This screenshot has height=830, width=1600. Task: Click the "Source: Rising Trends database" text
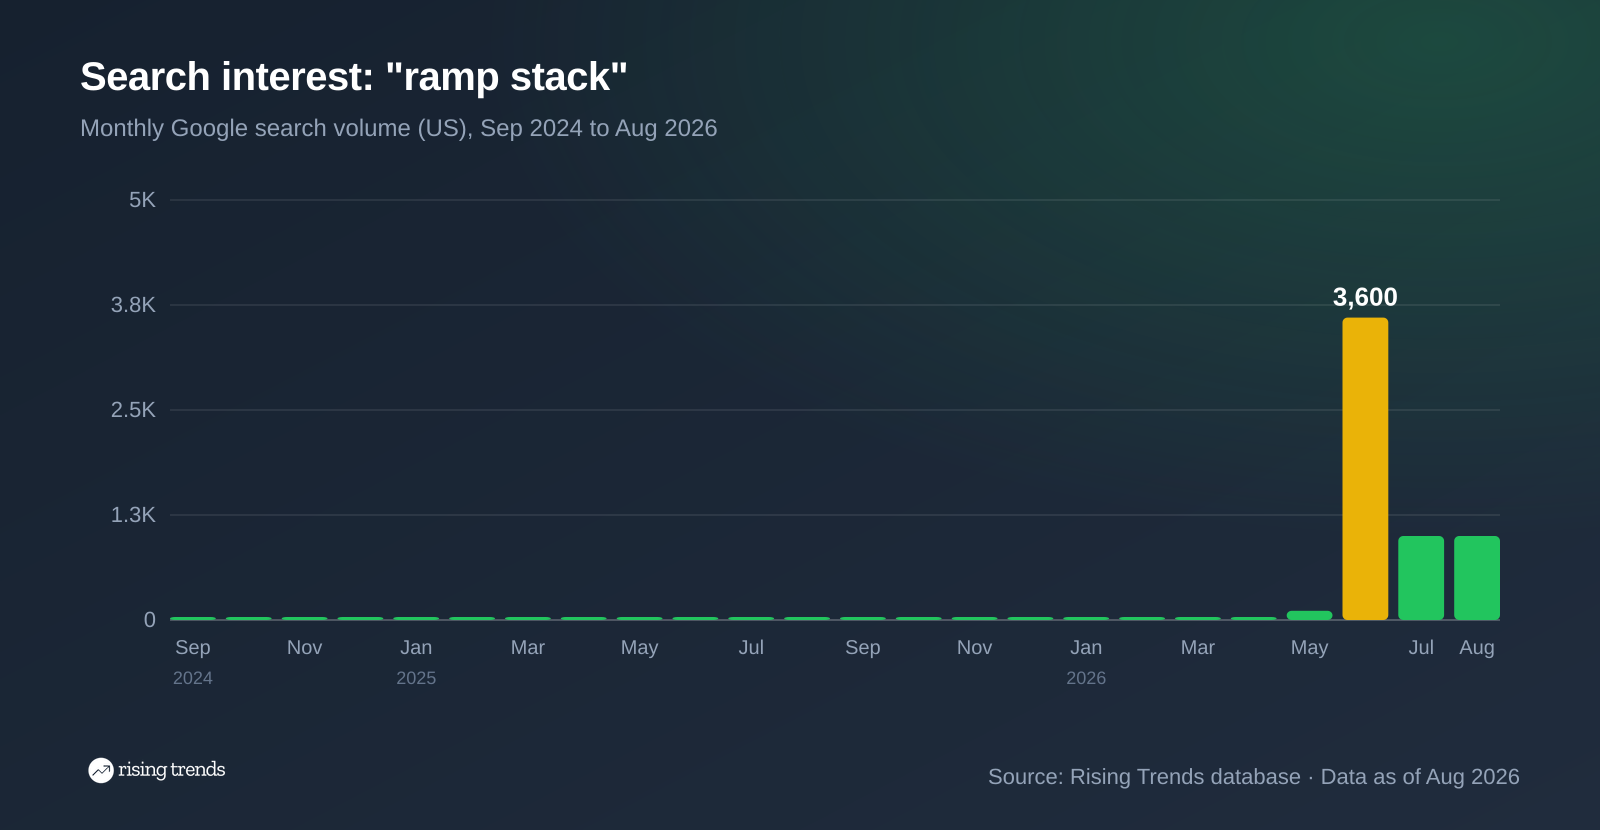click(x=1144, y=777)
